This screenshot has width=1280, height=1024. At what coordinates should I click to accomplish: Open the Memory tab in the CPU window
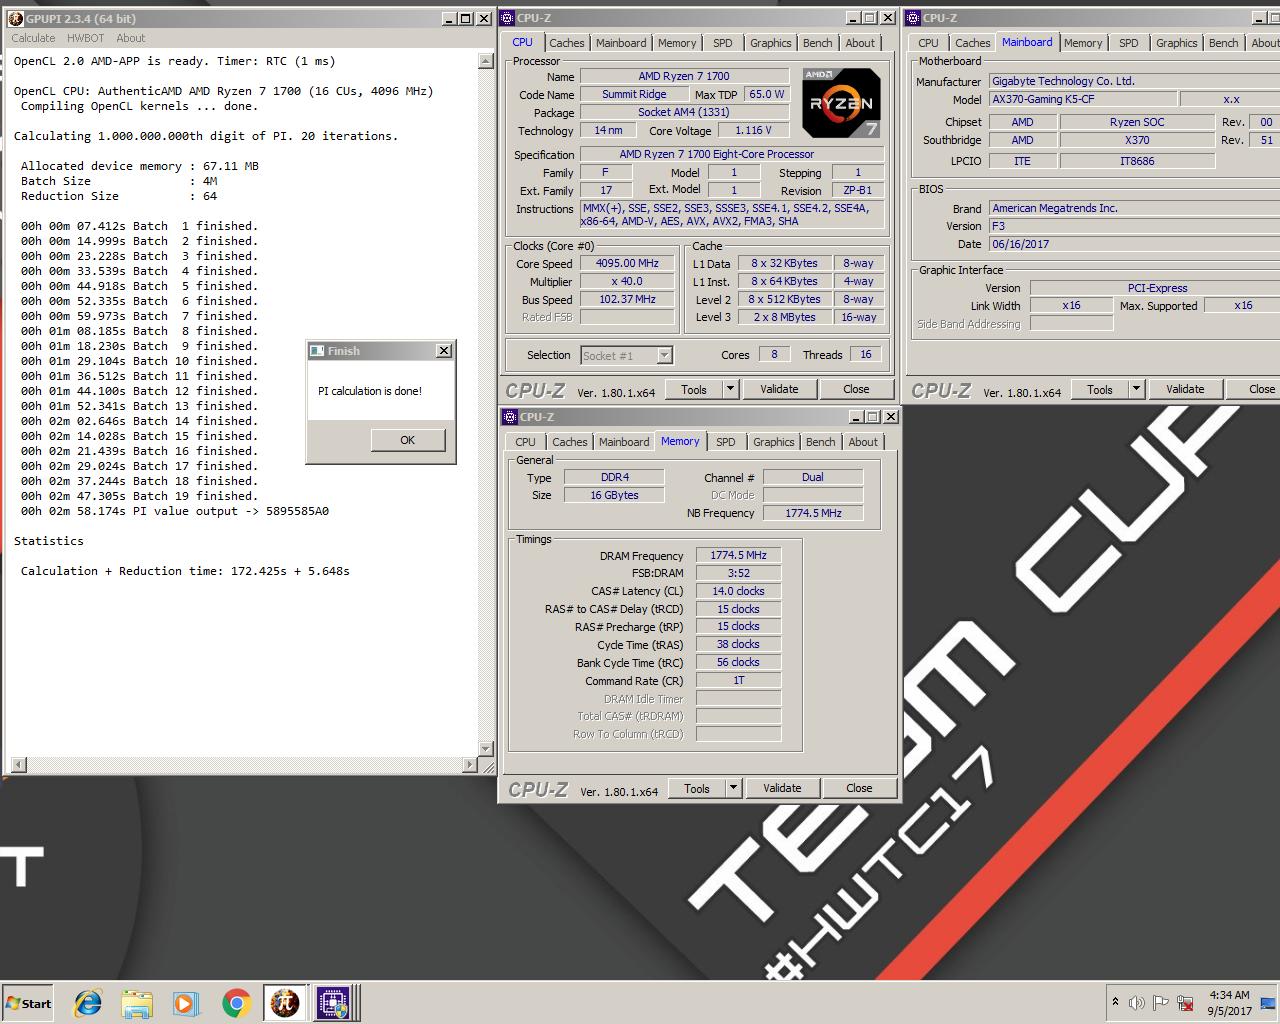coord(677,43)
